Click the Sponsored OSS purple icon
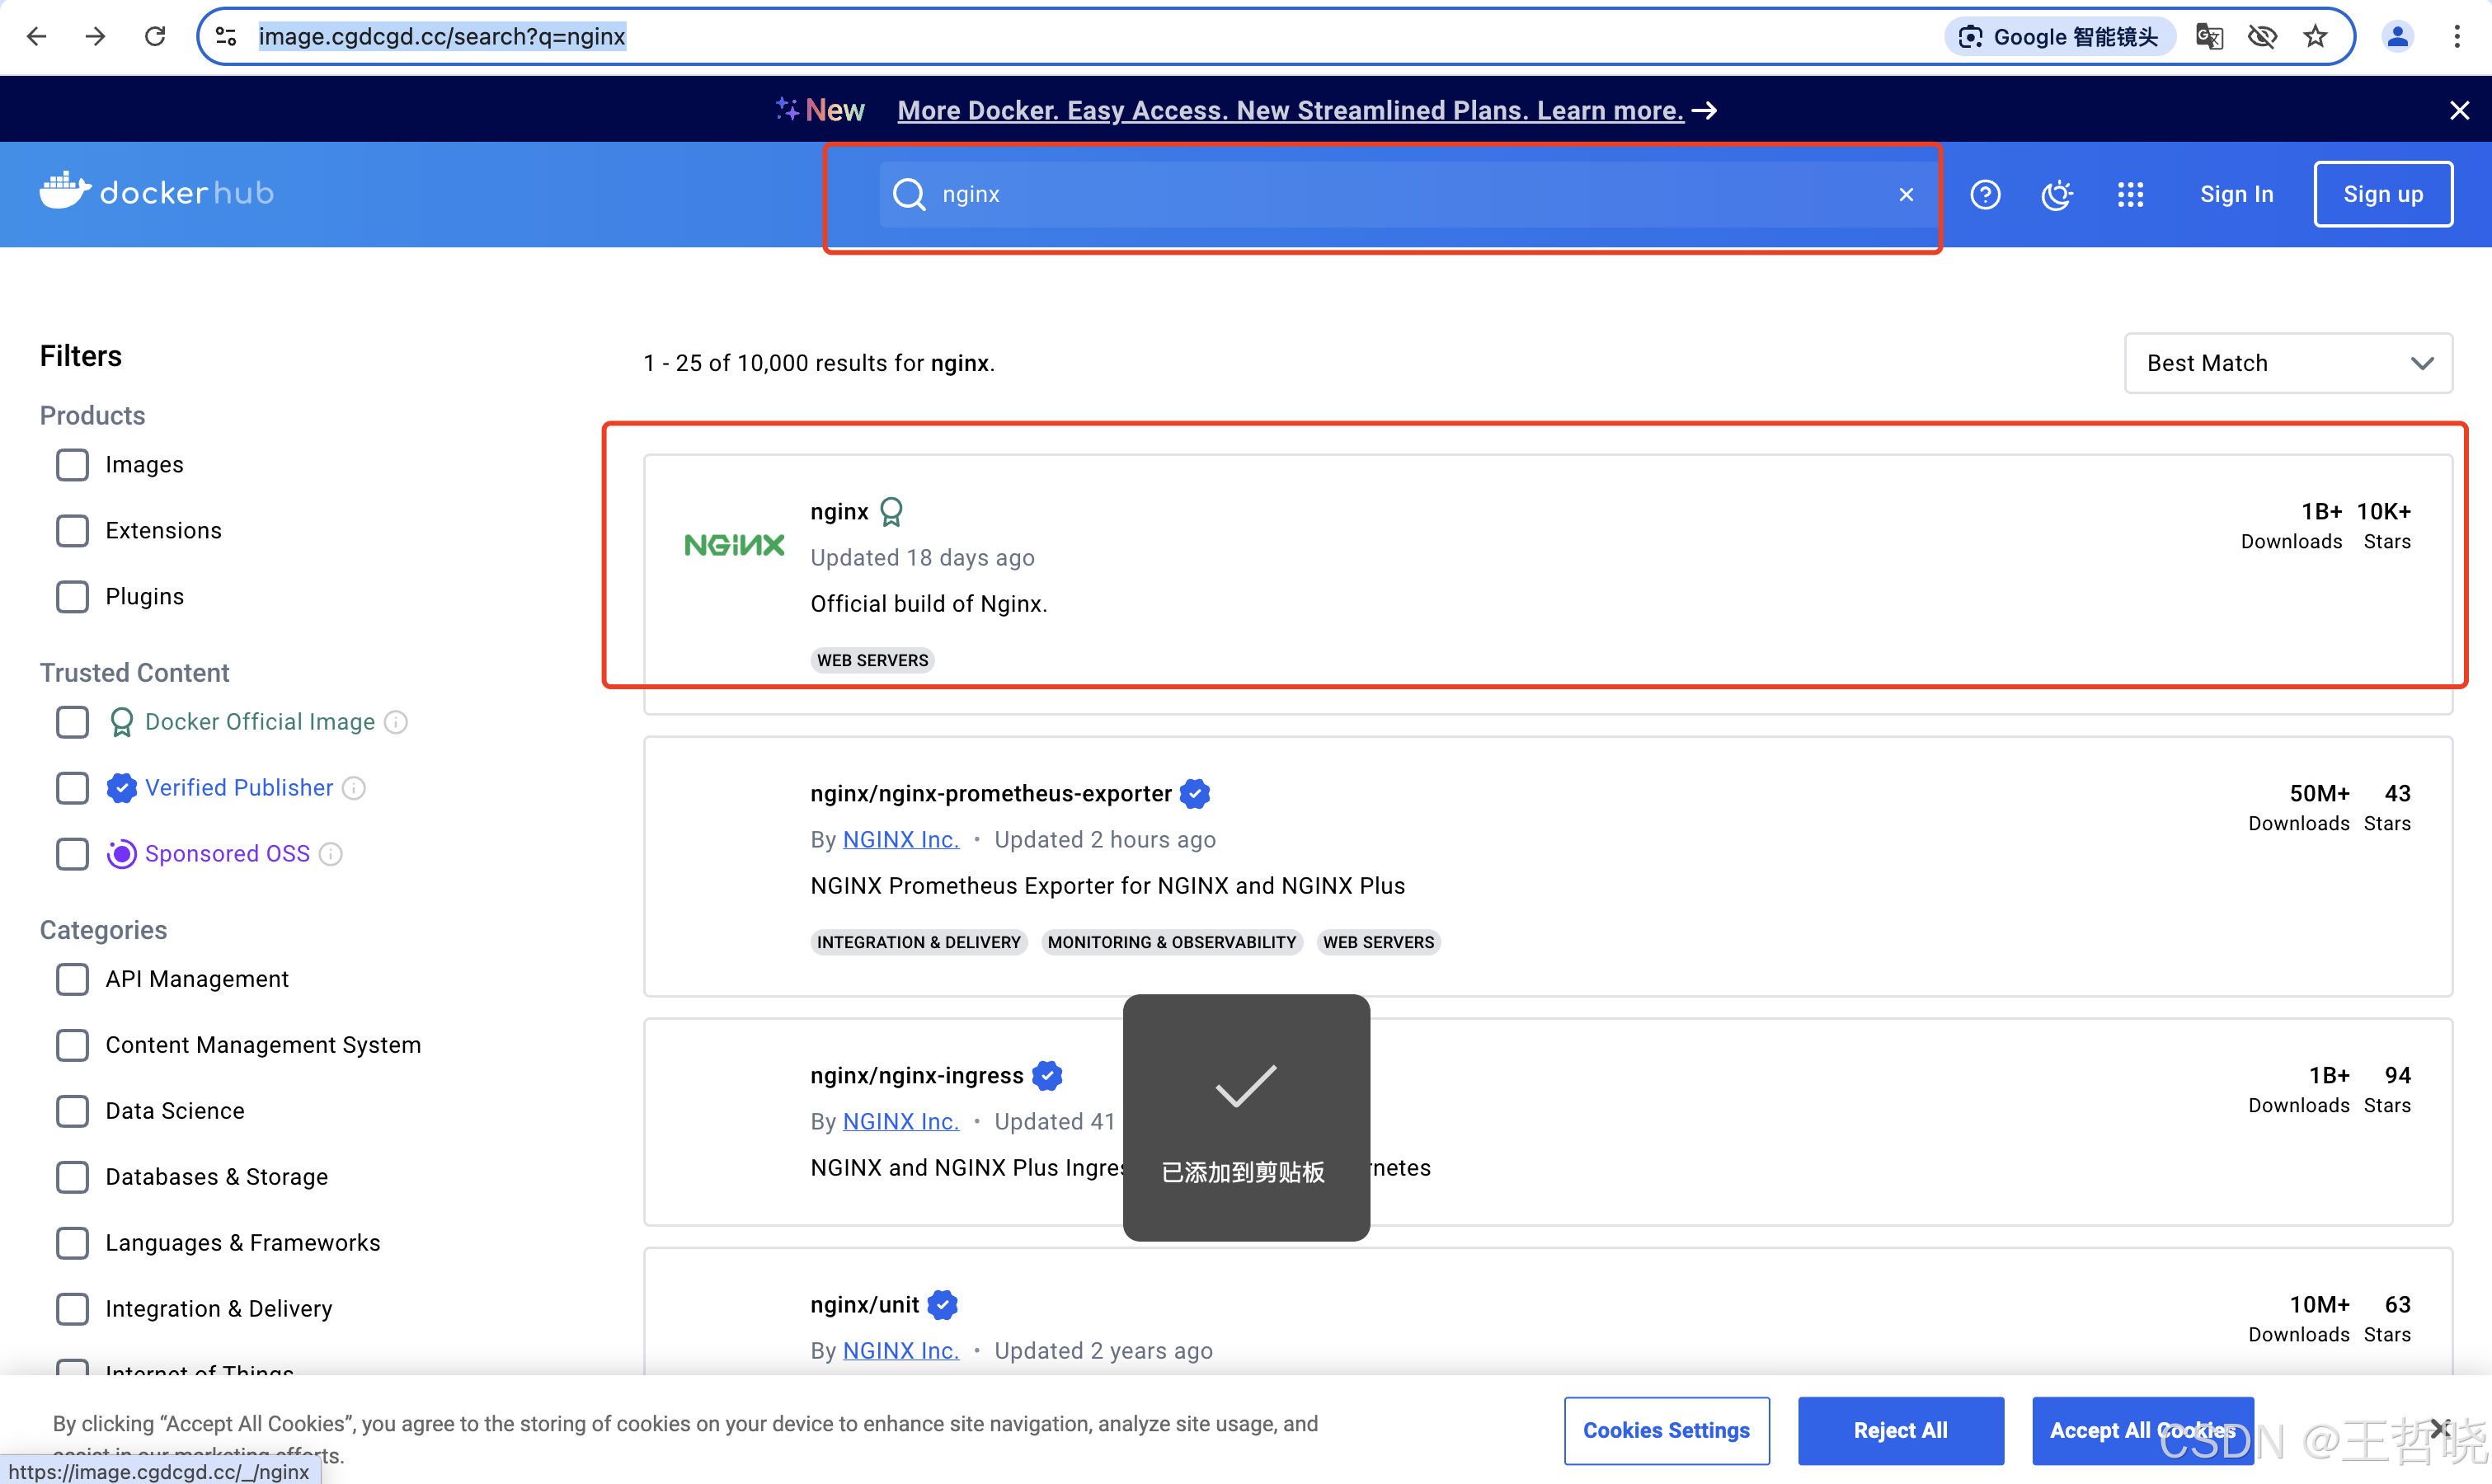 [121, 854]
